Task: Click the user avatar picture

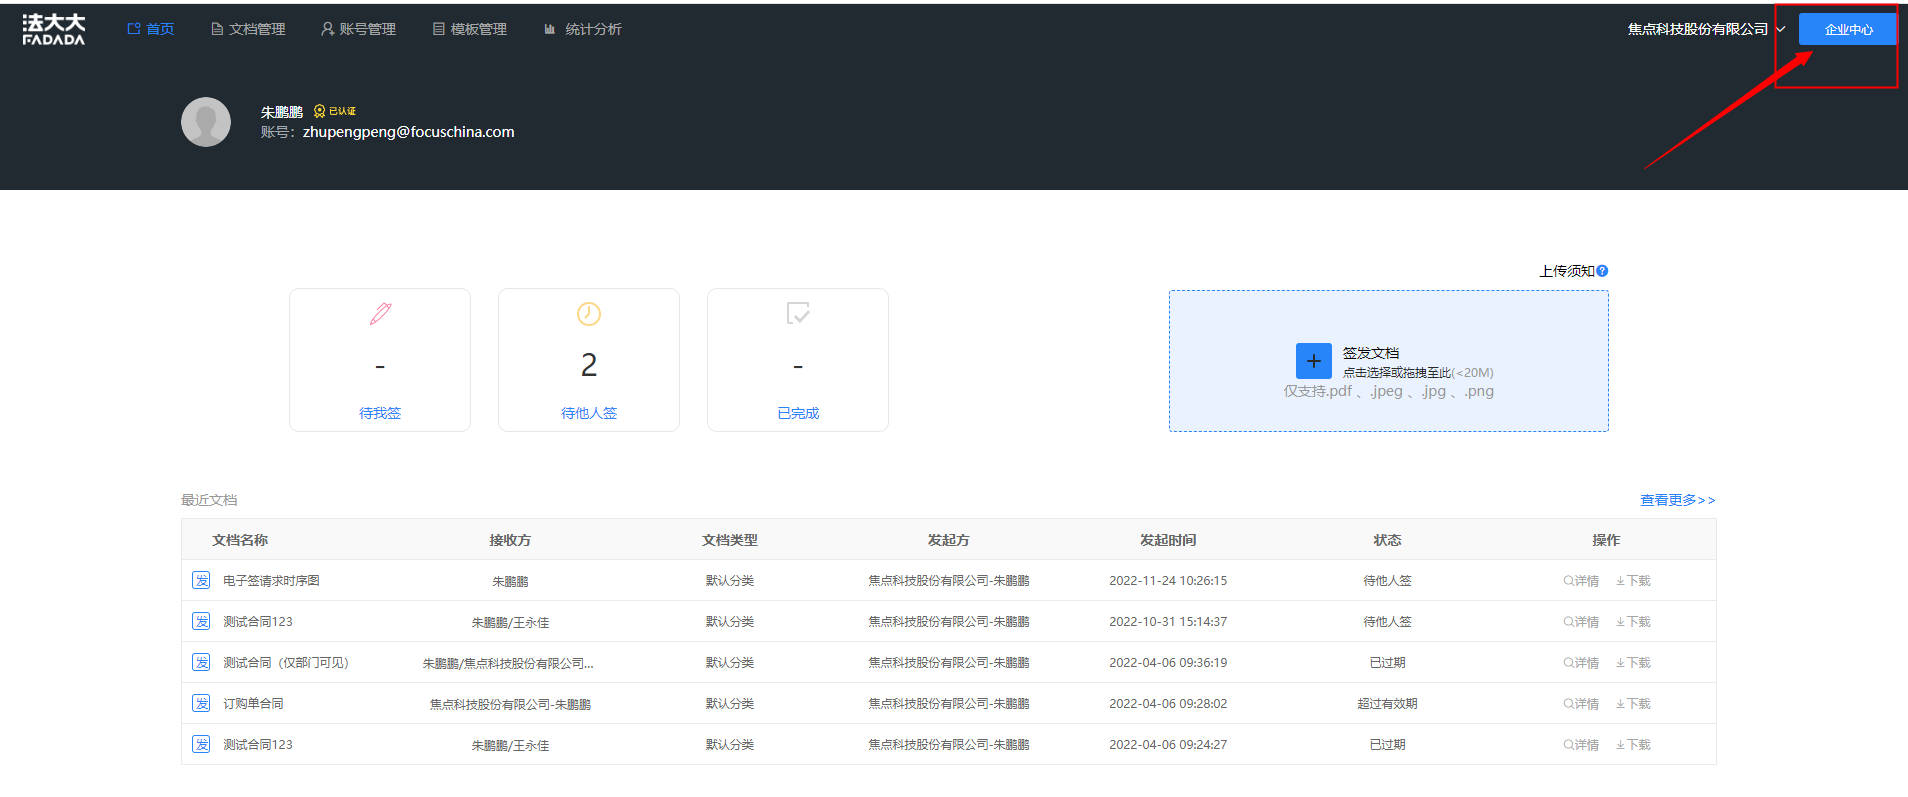Action: coord(206,122)
